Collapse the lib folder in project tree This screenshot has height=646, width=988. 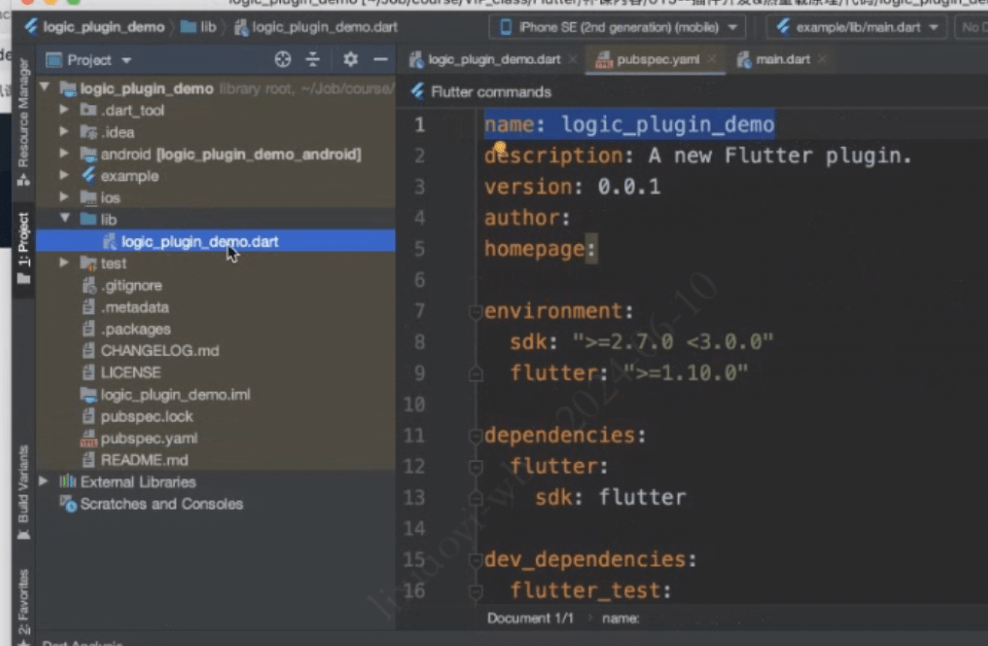[65, 219]
